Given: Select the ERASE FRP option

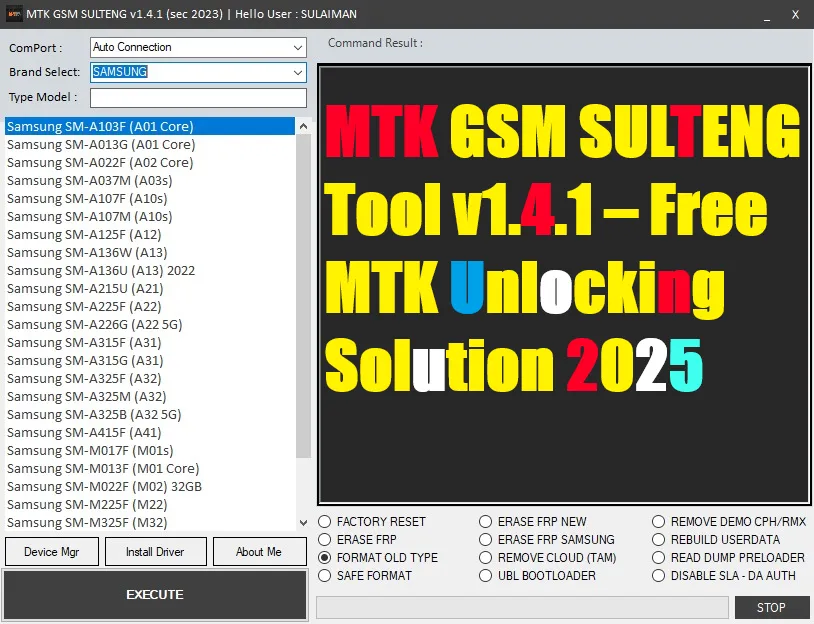Looking at the screenshot, I should [358, 539].
